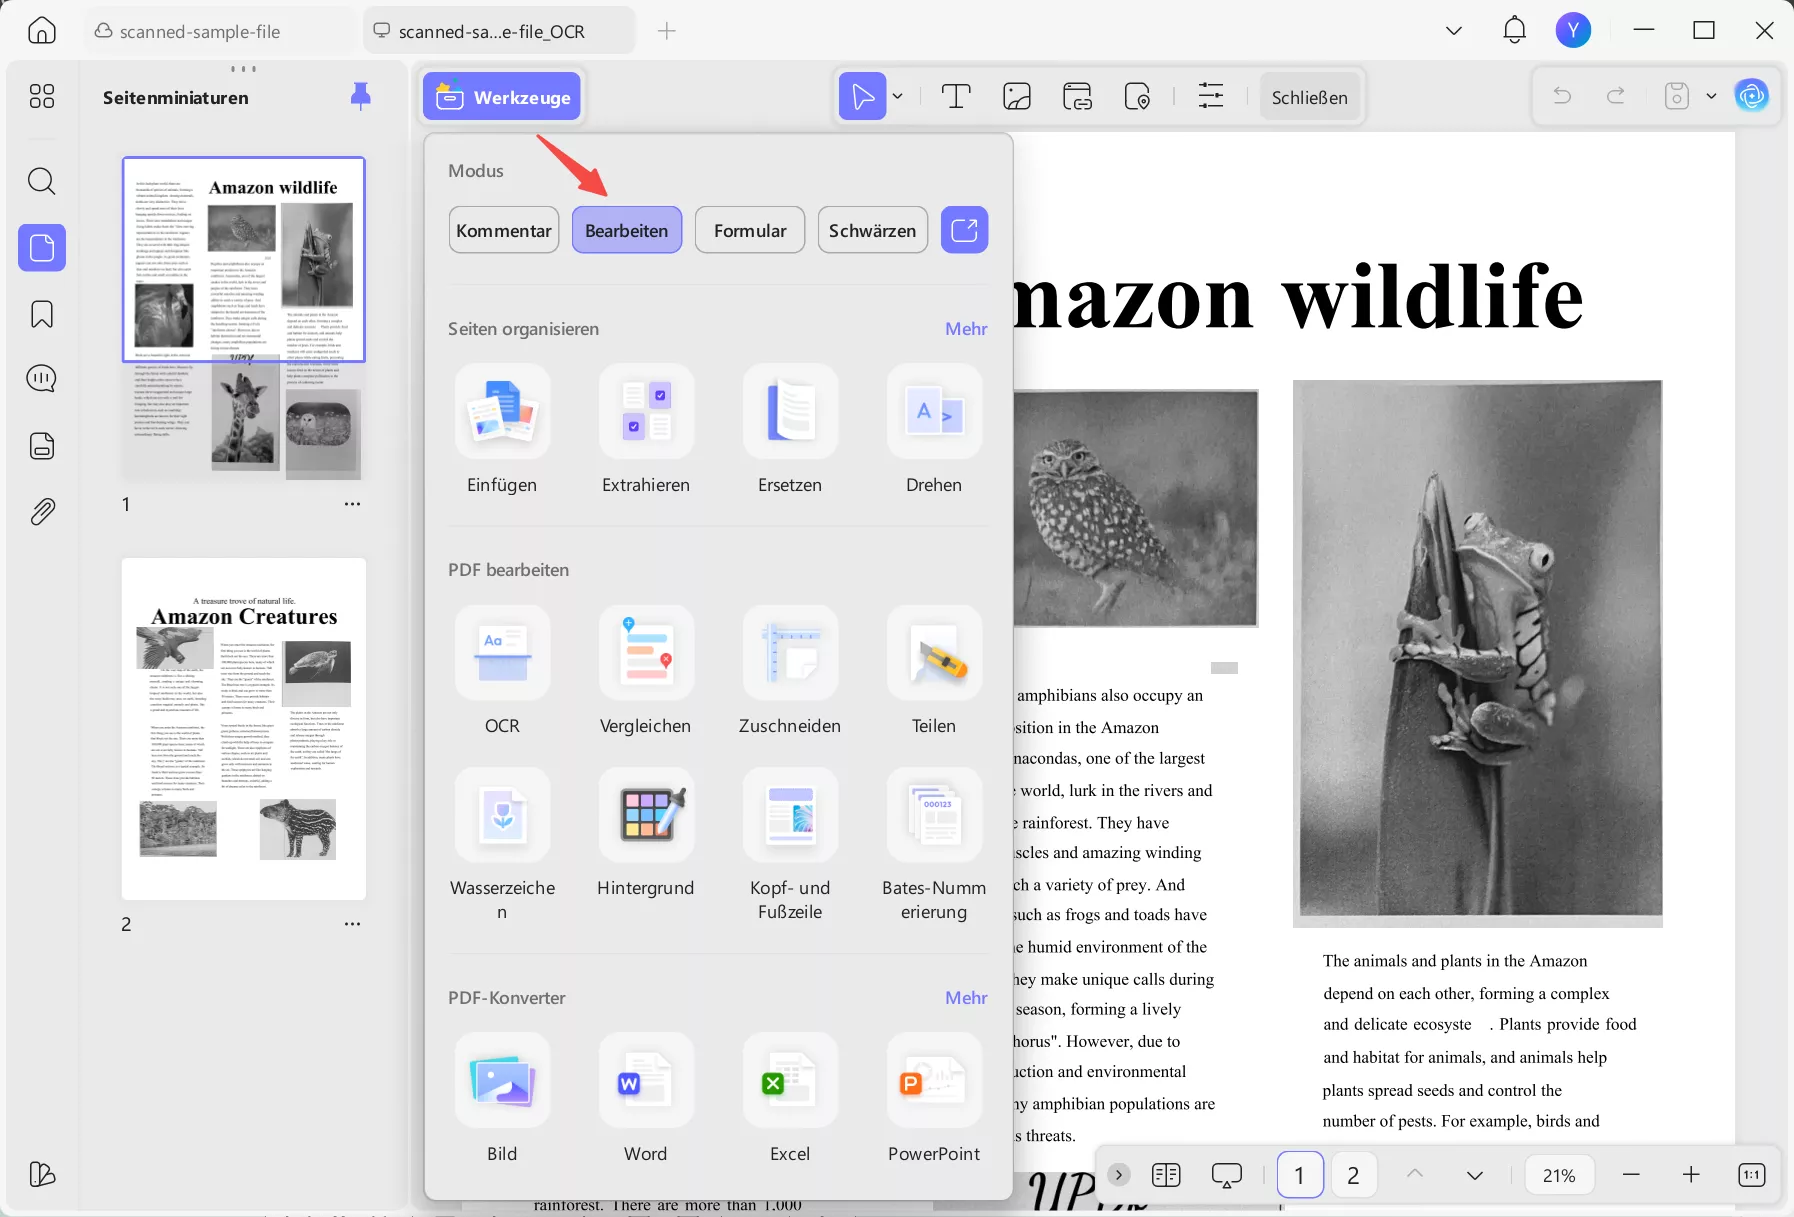Click the undo arrow
Viewport: 1794px width, 1217px height.
pos(1562,96)
